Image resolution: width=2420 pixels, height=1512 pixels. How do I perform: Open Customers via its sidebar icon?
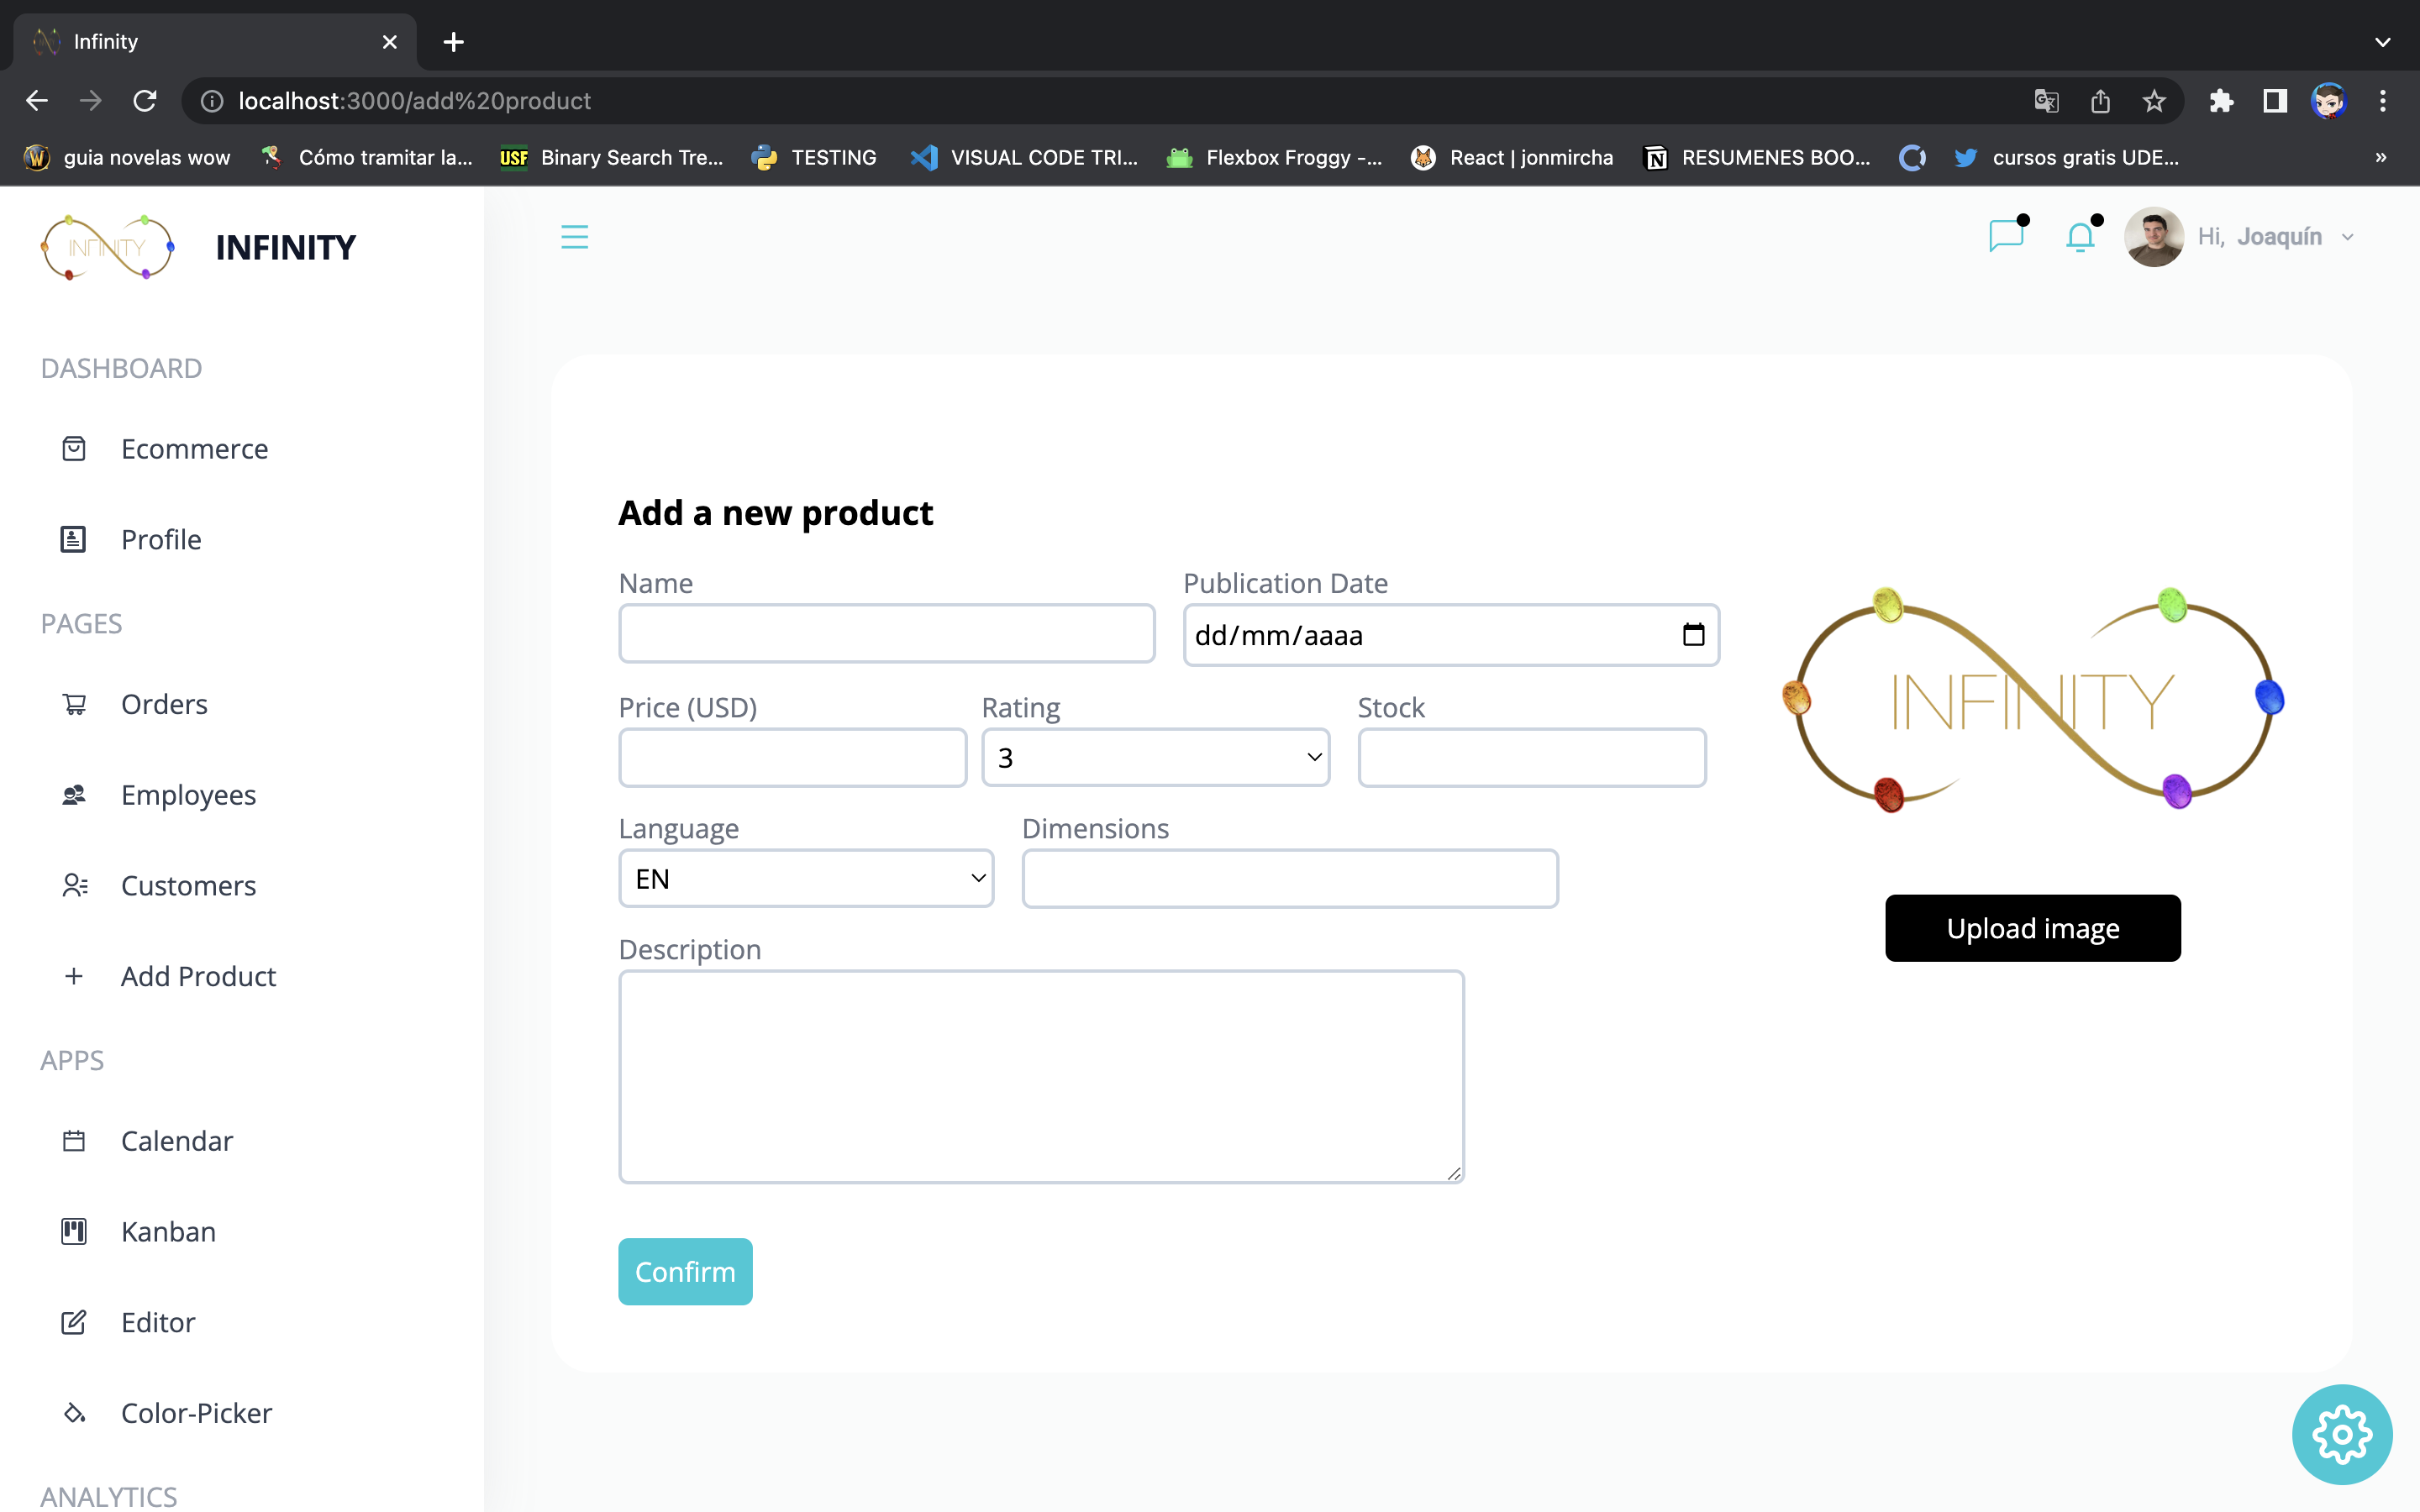click(x=74, y=885)
